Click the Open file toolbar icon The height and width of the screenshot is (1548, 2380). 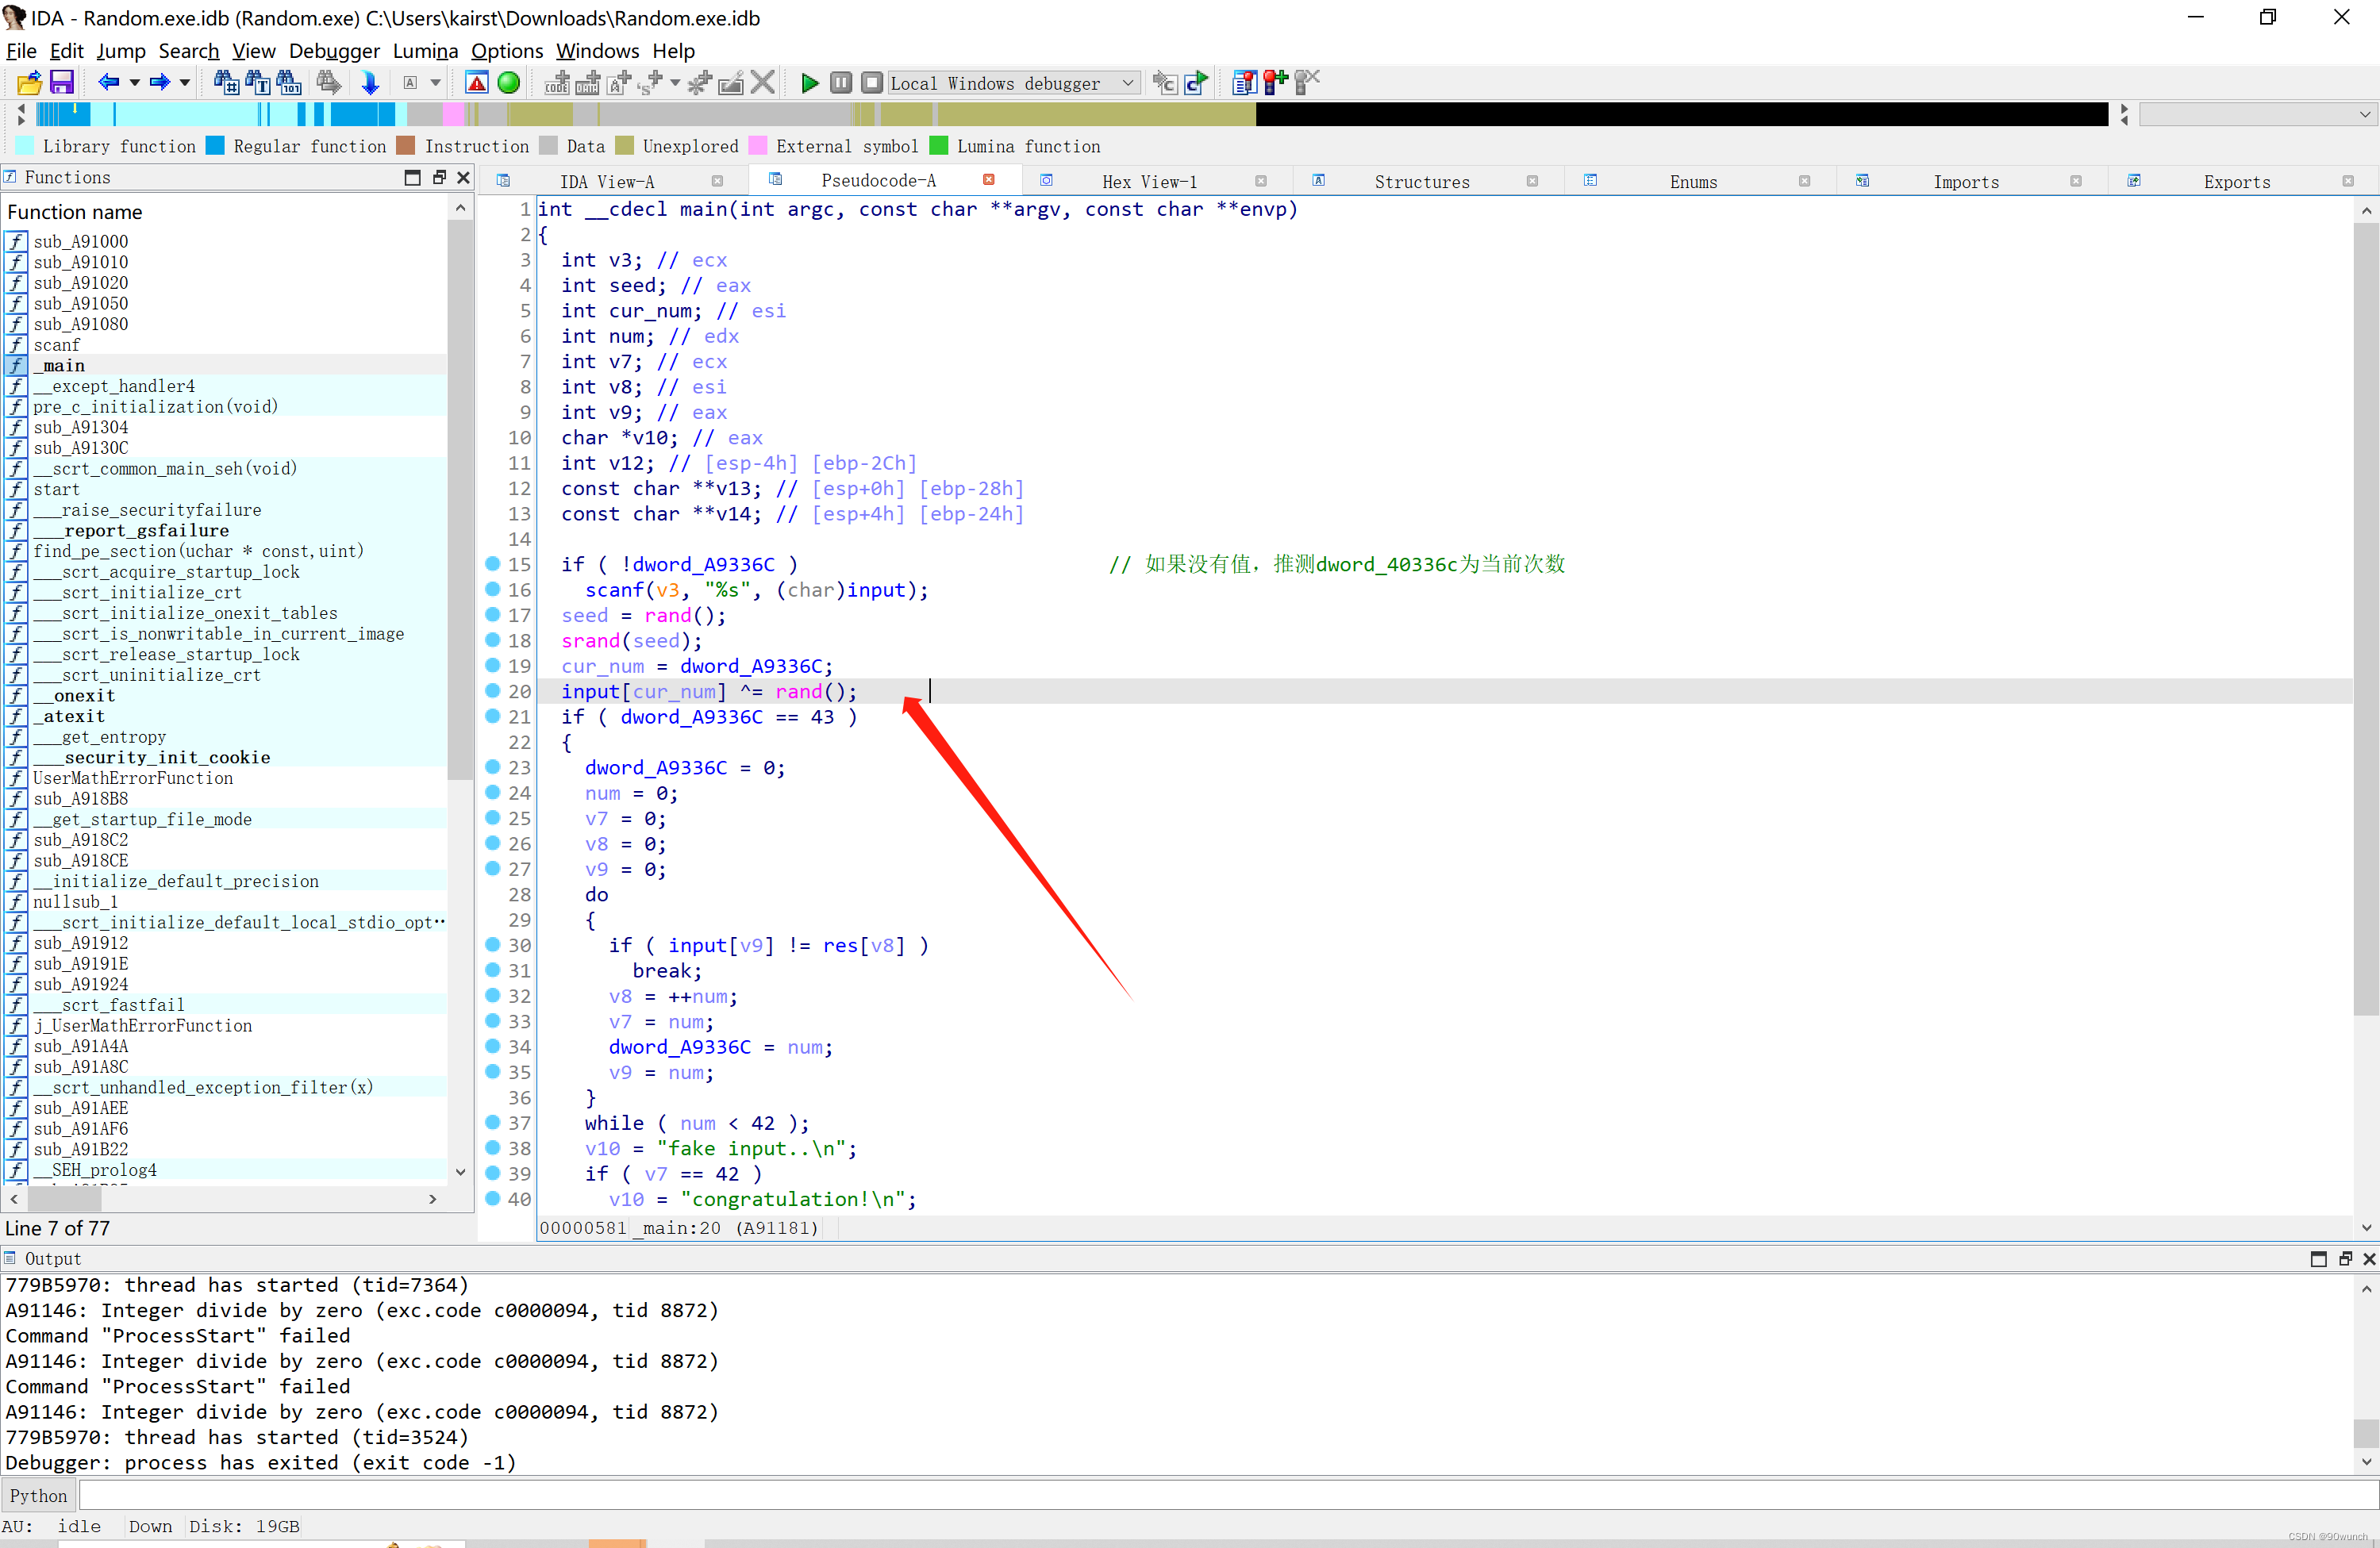pyautogui.click(x=29, y=83)
